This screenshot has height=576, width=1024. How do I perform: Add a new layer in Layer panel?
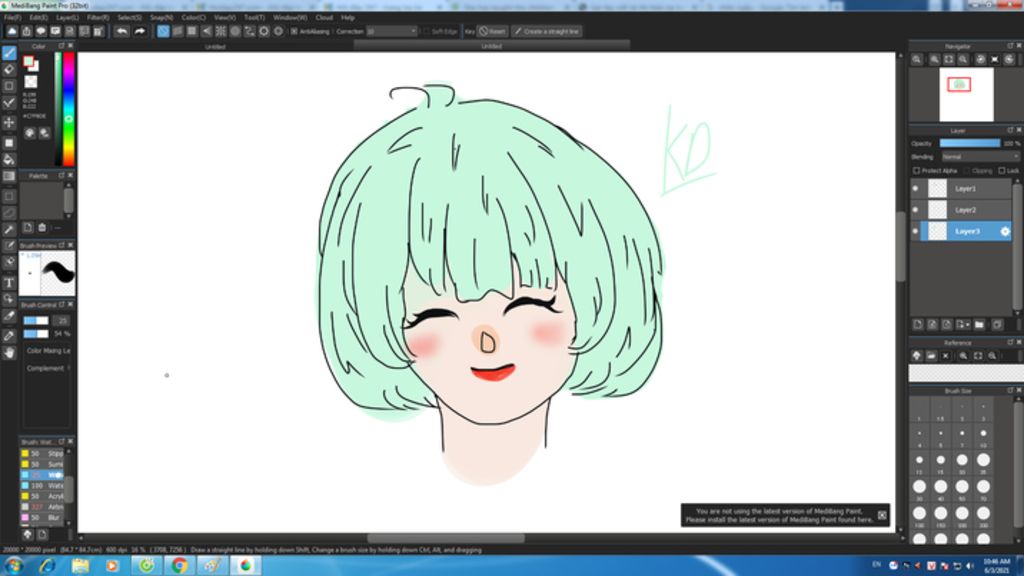click(x=918, y=325)
